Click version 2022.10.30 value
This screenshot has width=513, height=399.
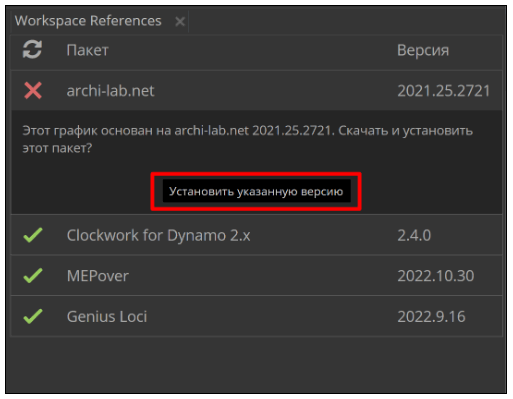pyautogui.click(x=436, y=276)
